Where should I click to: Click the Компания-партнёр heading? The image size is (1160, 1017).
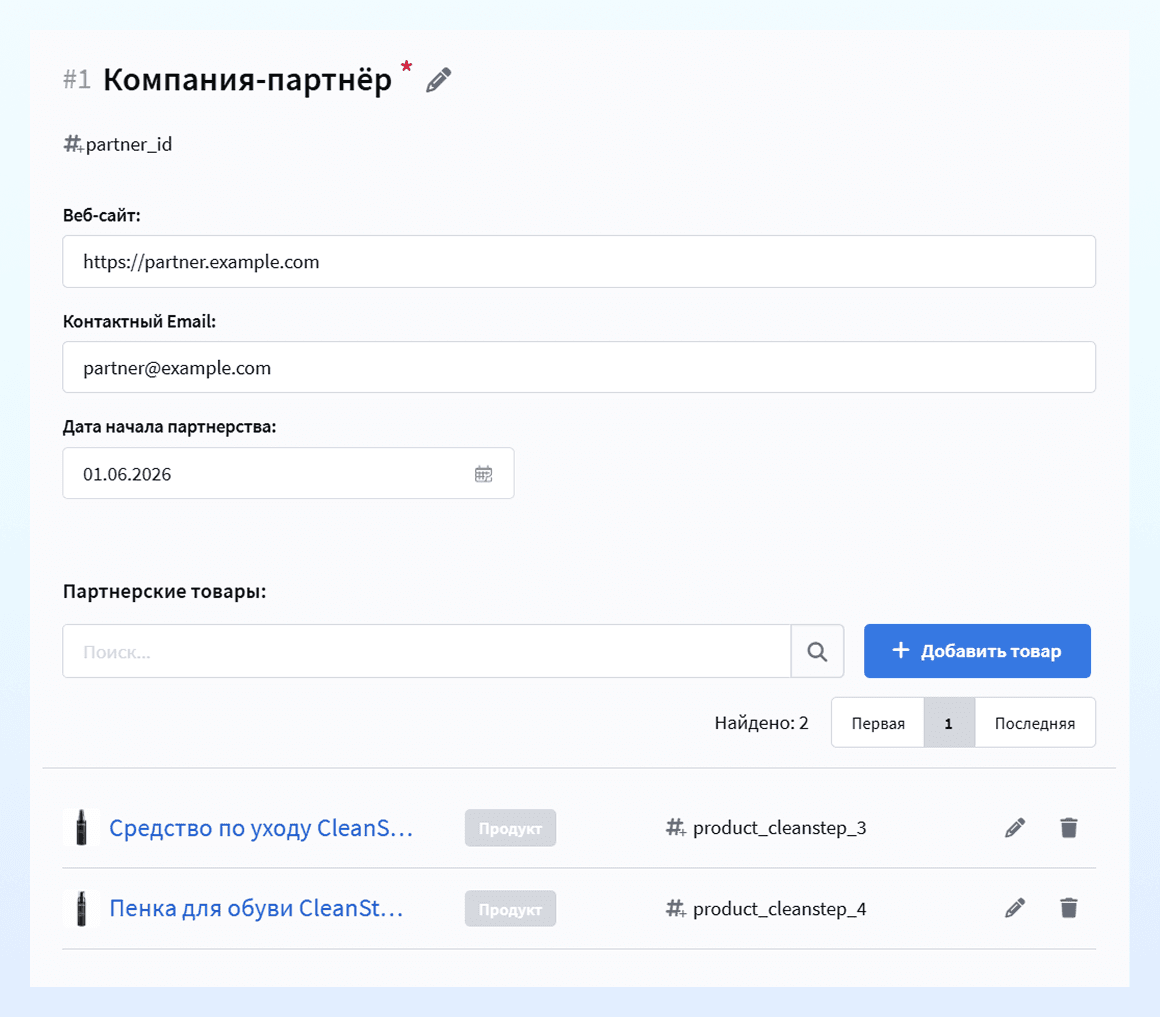click(x=247, y=80)
